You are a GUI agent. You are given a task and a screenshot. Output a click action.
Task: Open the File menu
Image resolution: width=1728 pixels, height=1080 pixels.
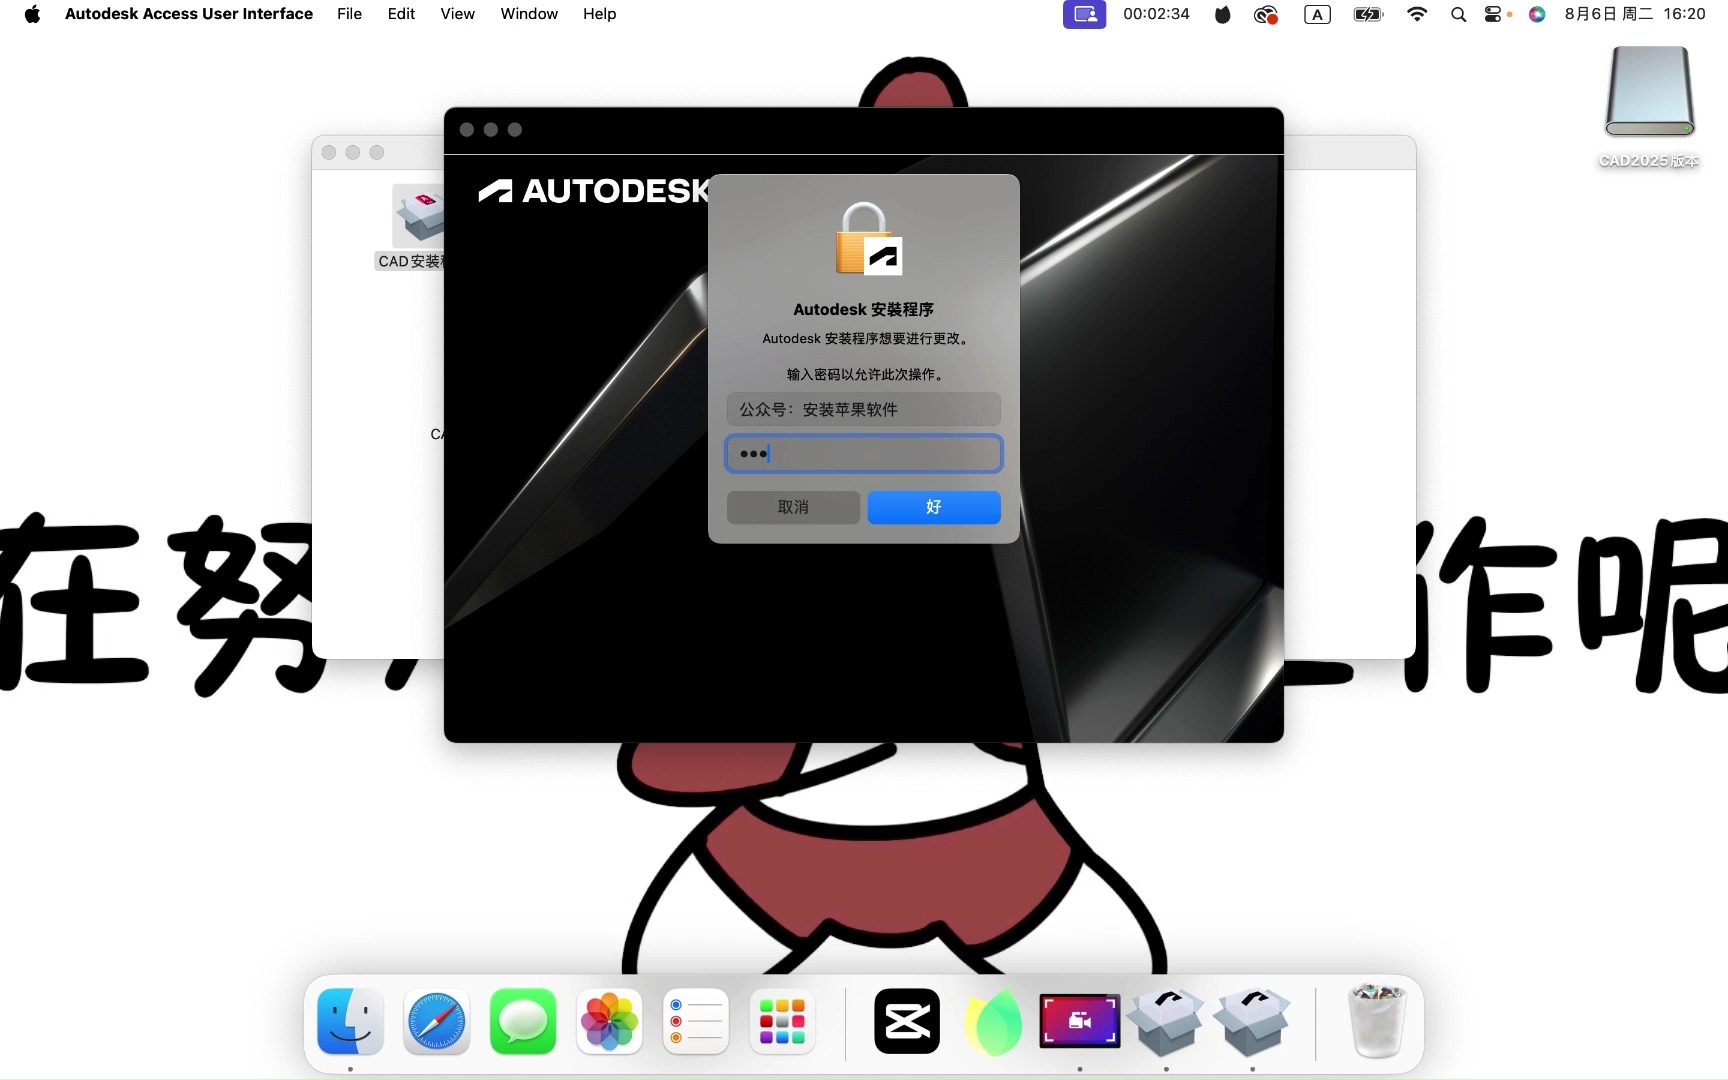[x=349, y=14]
